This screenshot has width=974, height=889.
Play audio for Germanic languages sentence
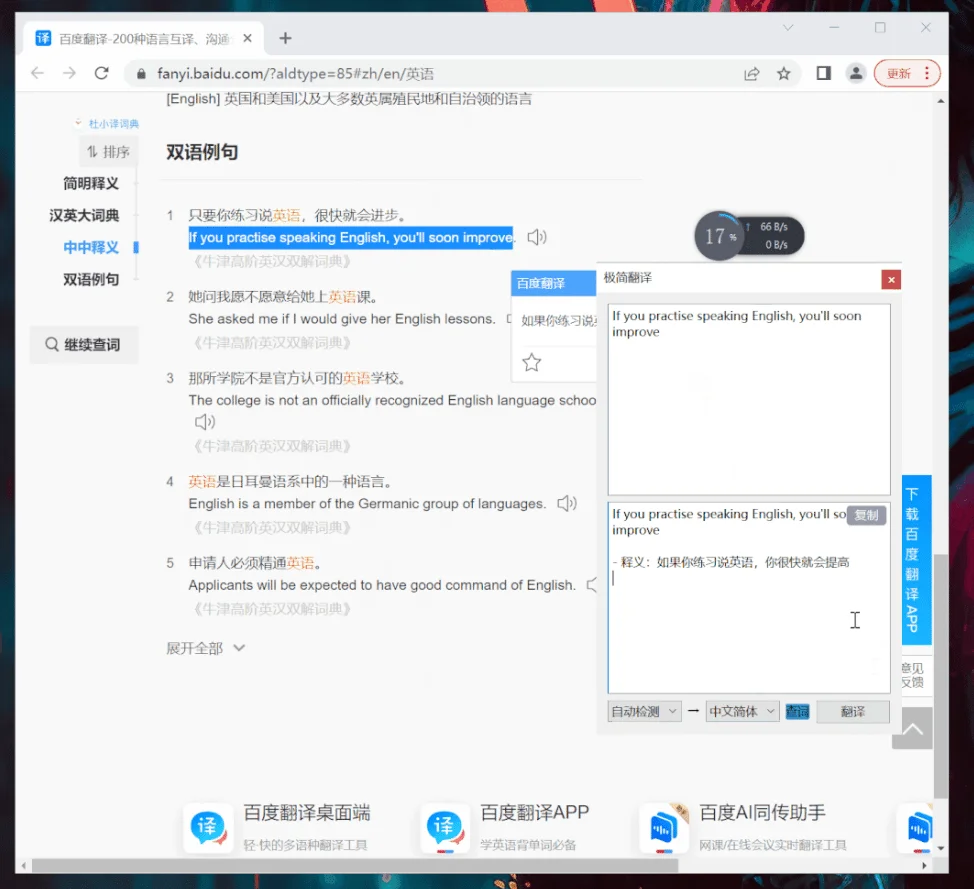[x=567, y=503]
